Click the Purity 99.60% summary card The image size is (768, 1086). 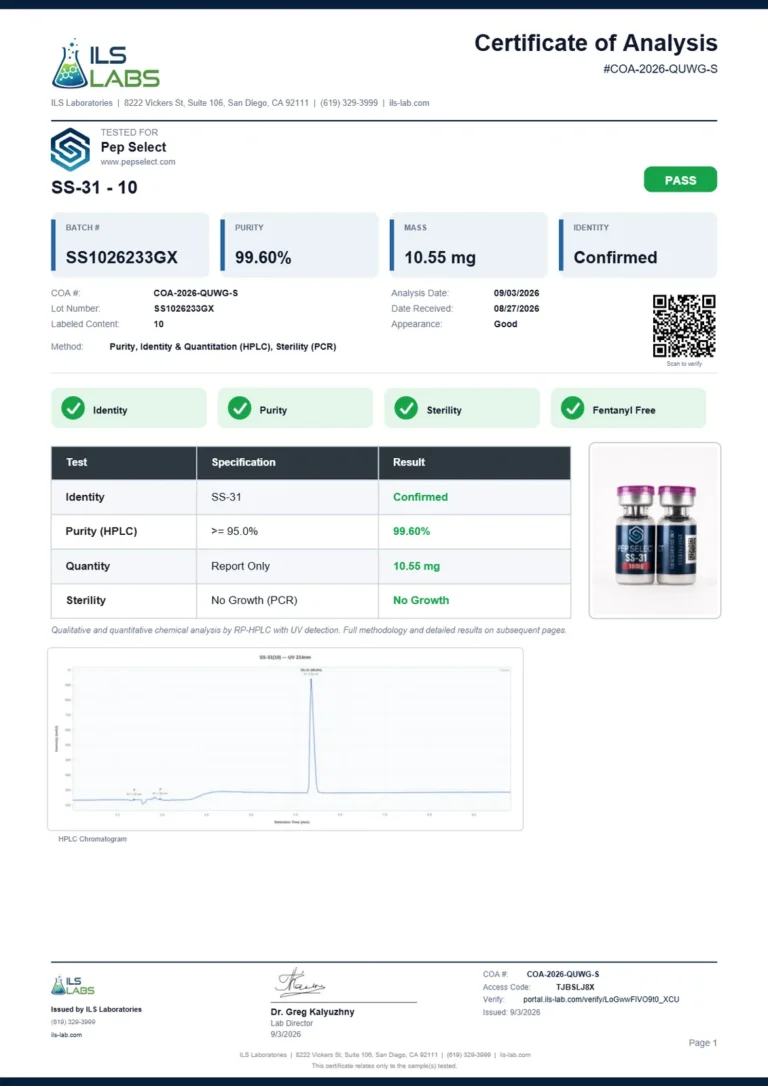point(299,245)
